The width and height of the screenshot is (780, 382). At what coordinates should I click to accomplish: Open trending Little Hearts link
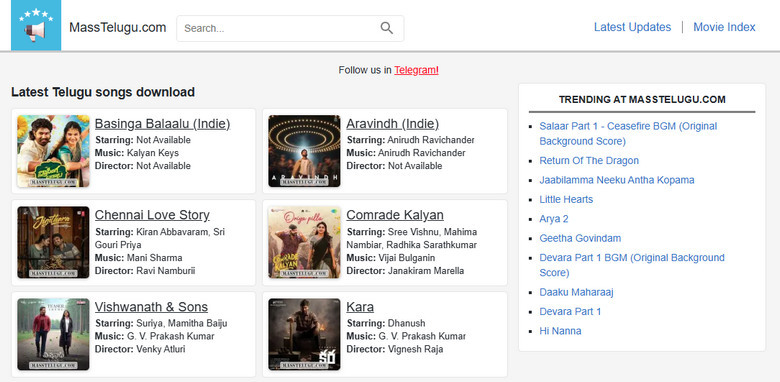(x=566, y=199)
